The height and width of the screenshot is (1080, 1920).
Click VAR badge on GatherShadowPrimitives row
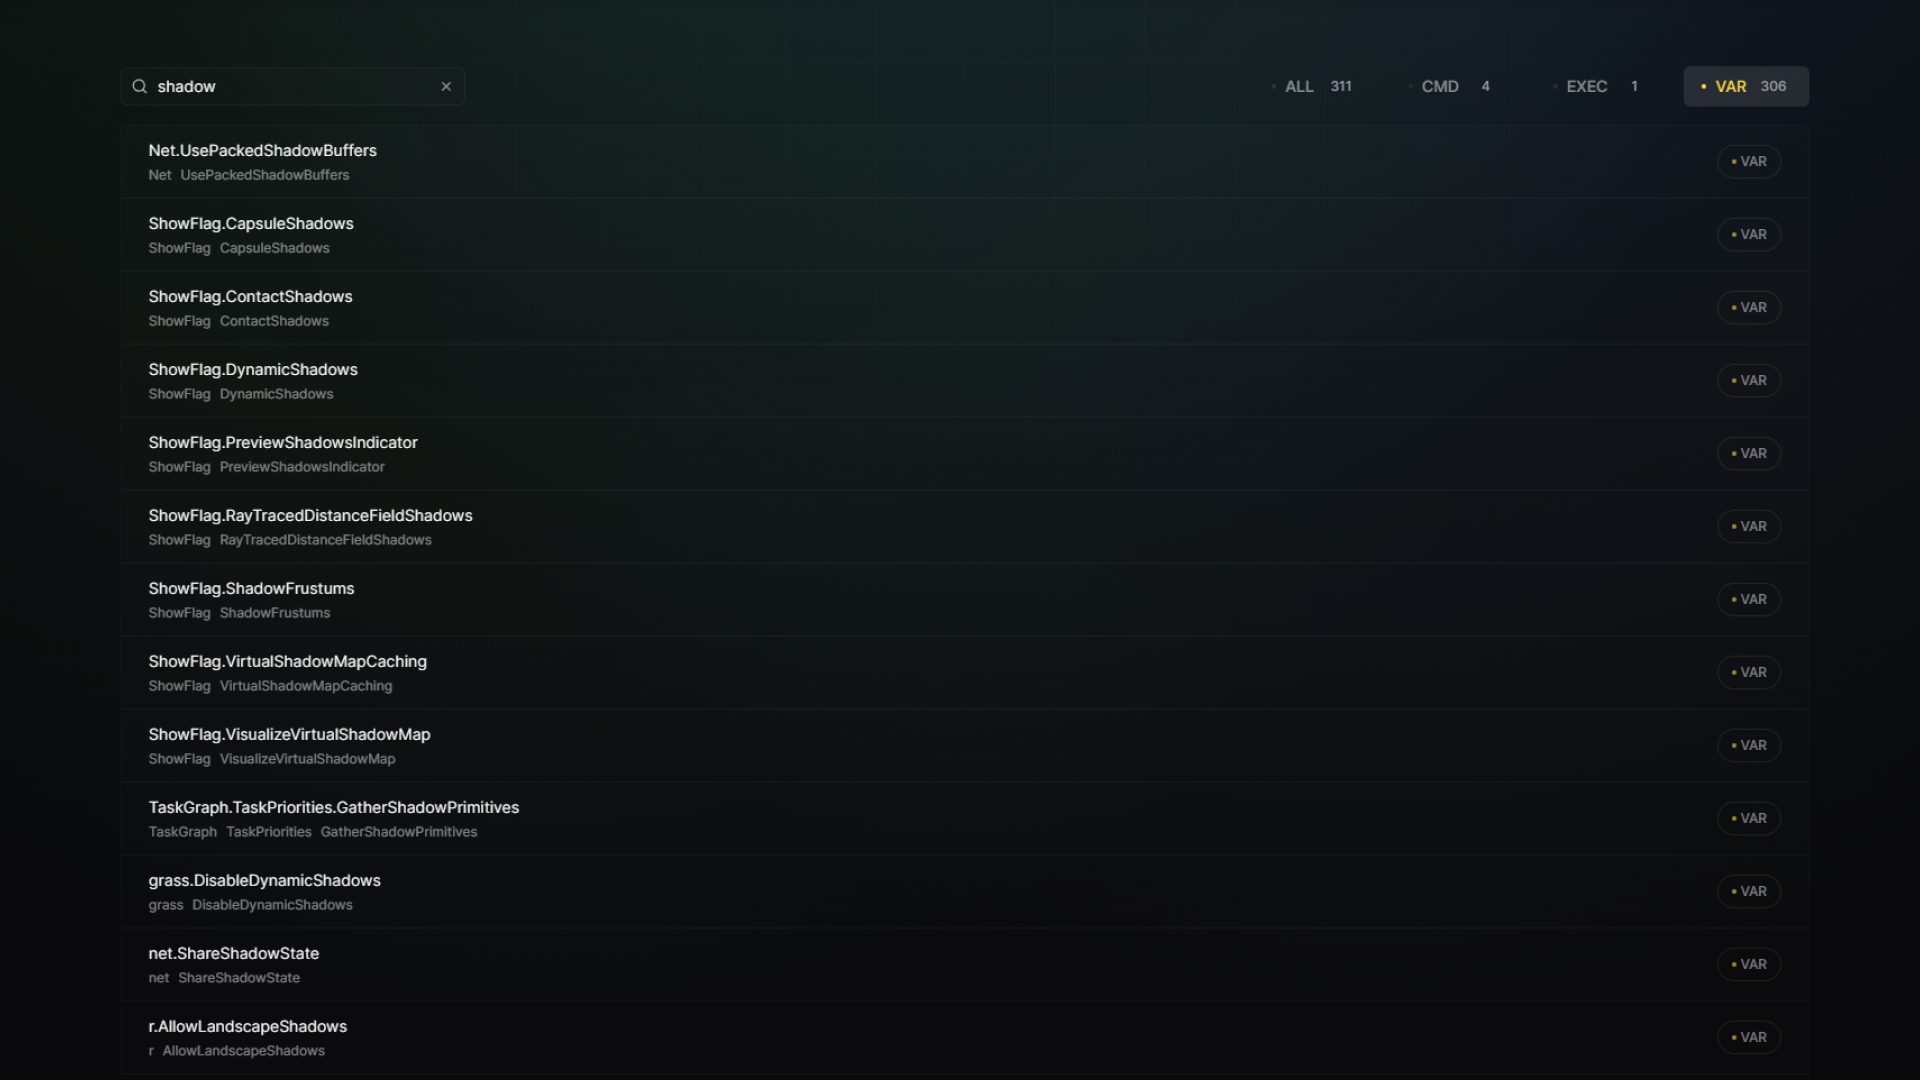pyautogui.click(x=1748, y=818)
